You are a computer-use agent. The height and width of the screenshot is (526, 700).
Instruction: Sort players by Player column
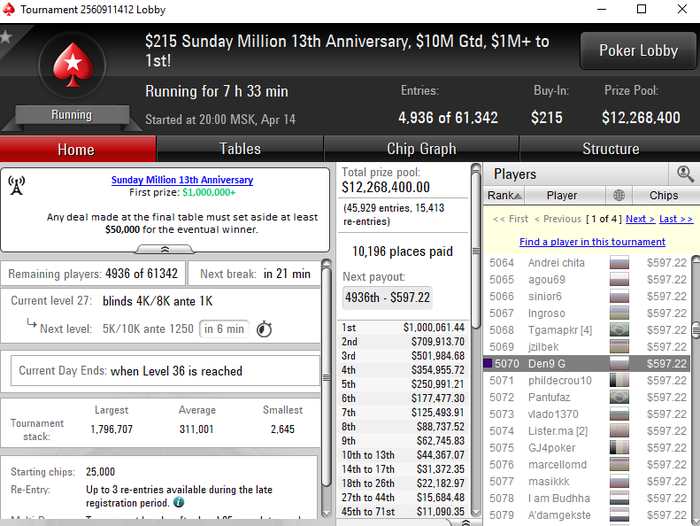pos(564,195)
